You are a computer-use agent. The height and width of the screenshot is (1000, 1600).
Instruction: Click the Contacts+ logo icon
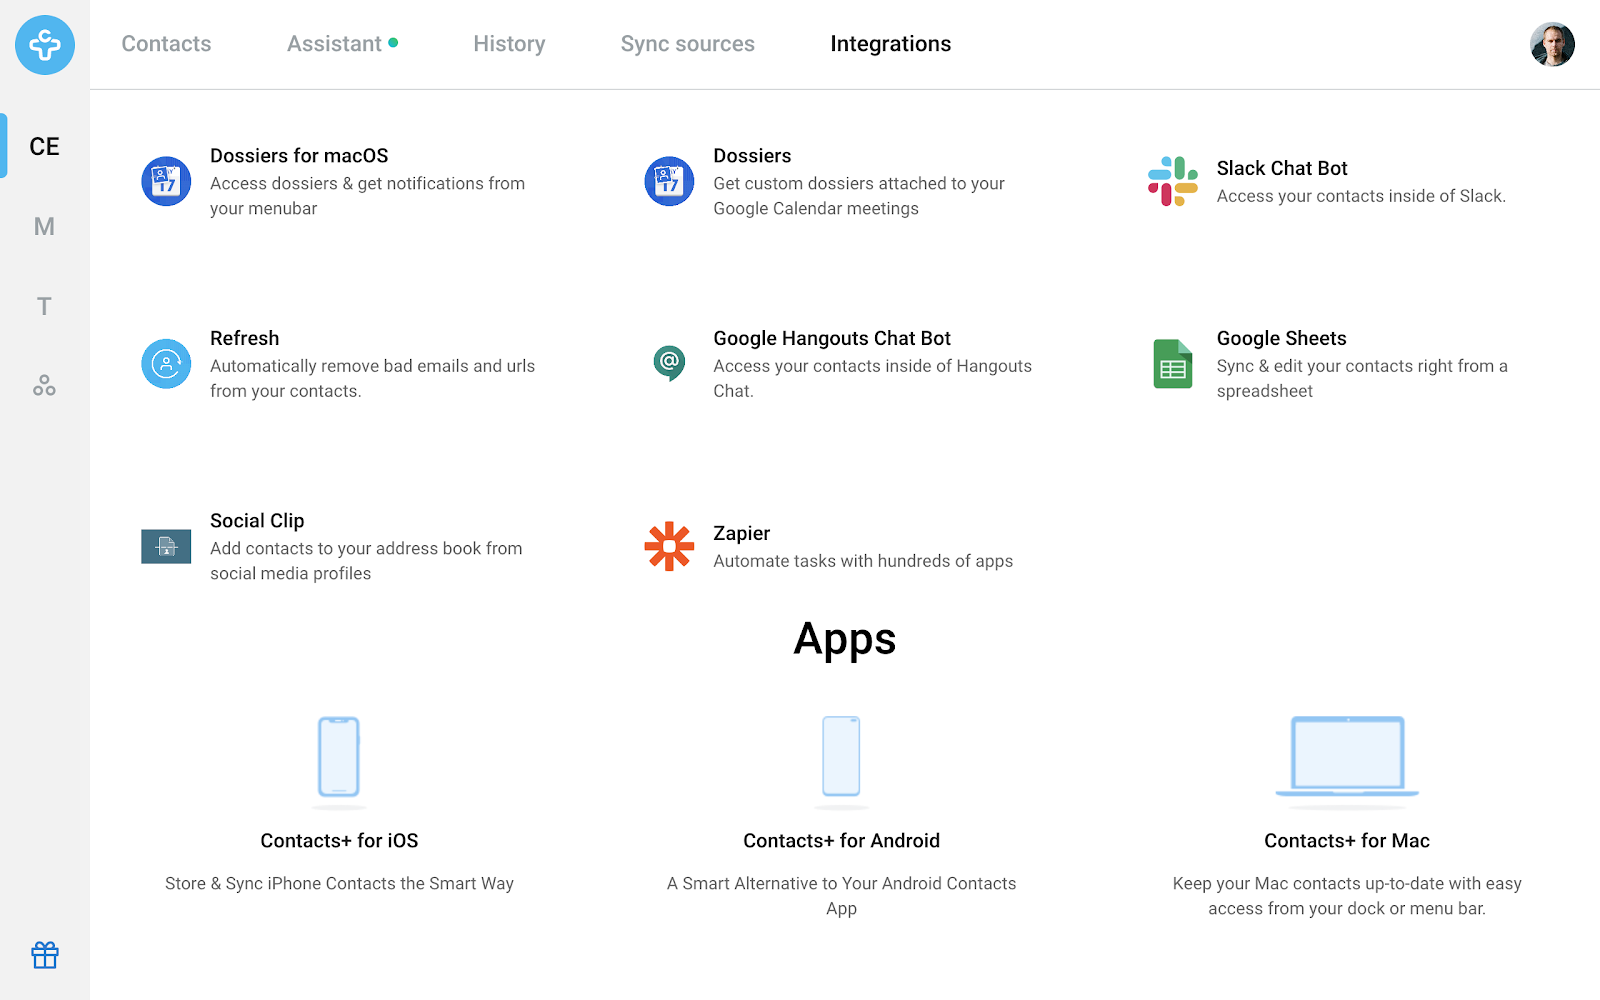click(45, 45)
